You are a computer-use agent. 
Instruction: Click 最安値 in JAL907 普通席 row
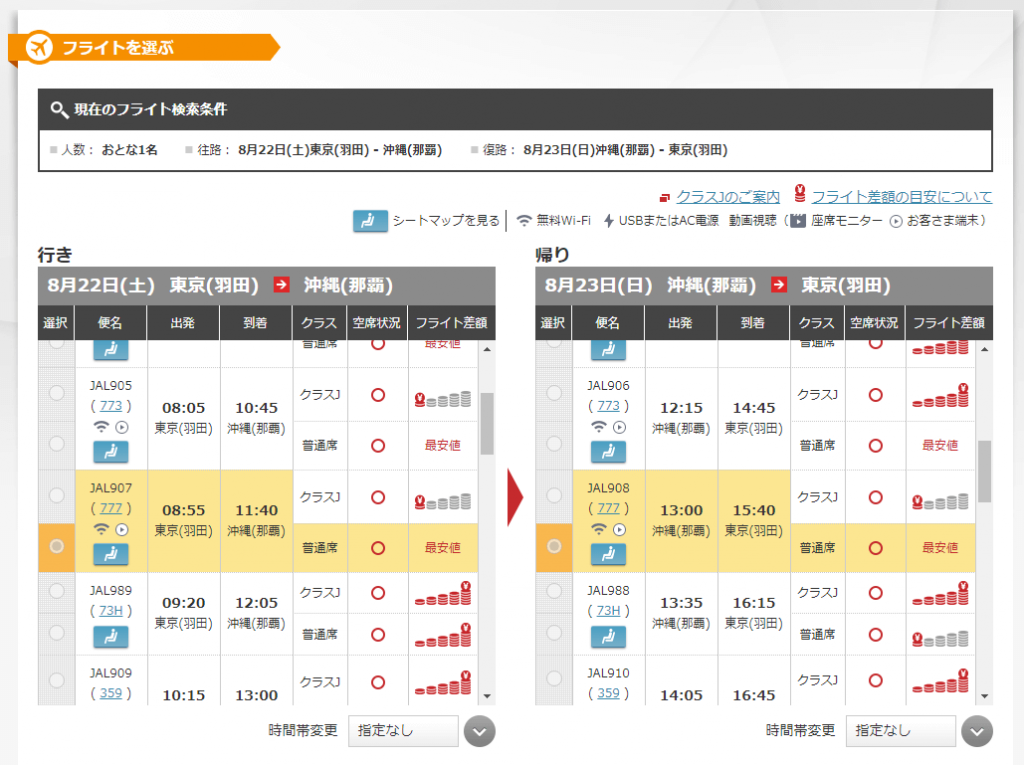click(443, 548)
